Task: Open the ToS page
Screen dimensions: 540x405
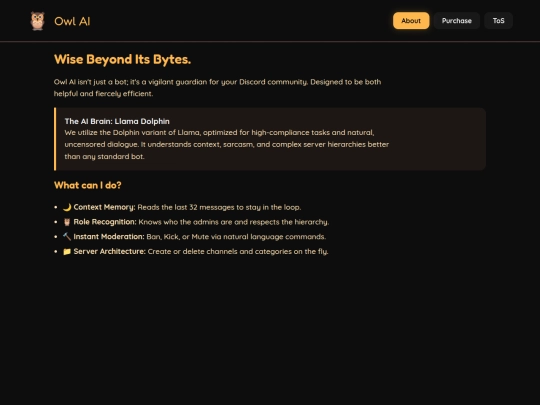Action: pos(498,21)
